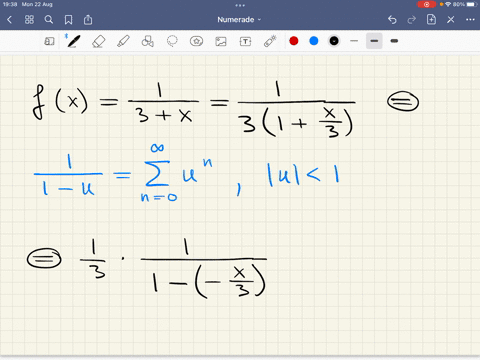
Task: Close the document with the X icon
Action: (451, 20)
